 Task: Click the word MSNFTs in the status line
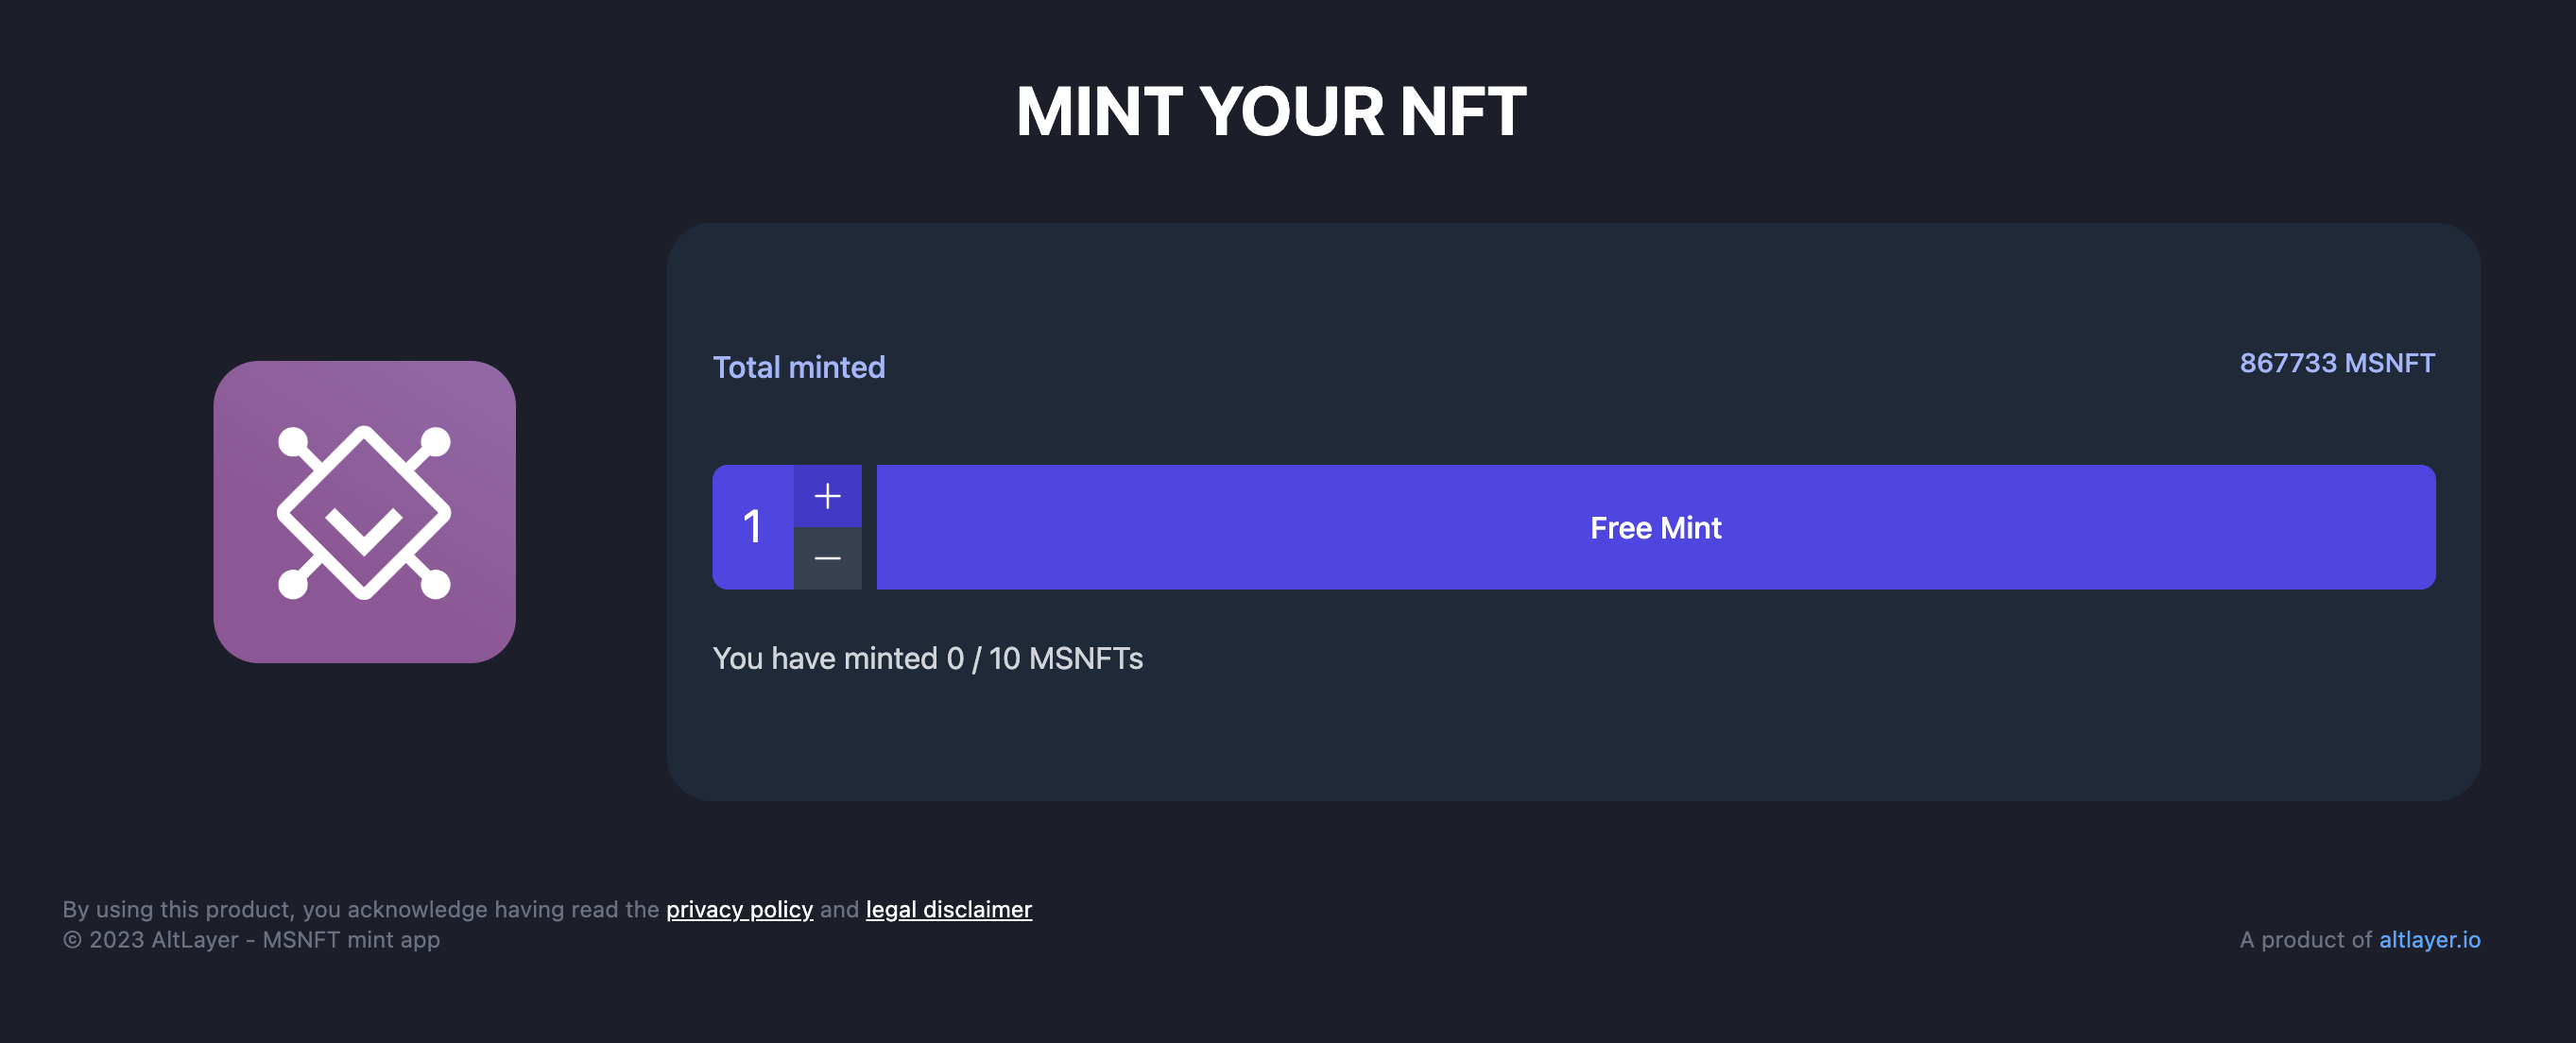coord(1085,658)
